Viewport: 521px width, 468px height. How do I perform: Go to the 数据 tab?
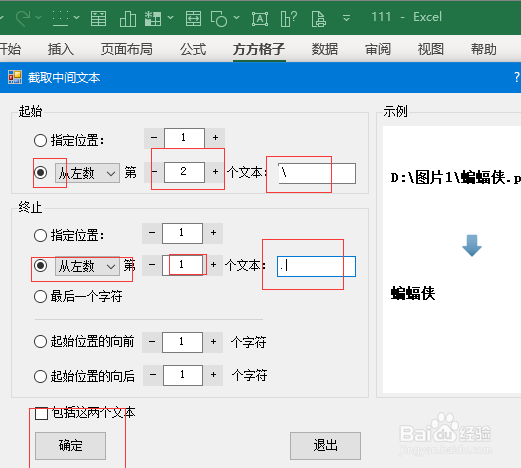pos(325,49)
